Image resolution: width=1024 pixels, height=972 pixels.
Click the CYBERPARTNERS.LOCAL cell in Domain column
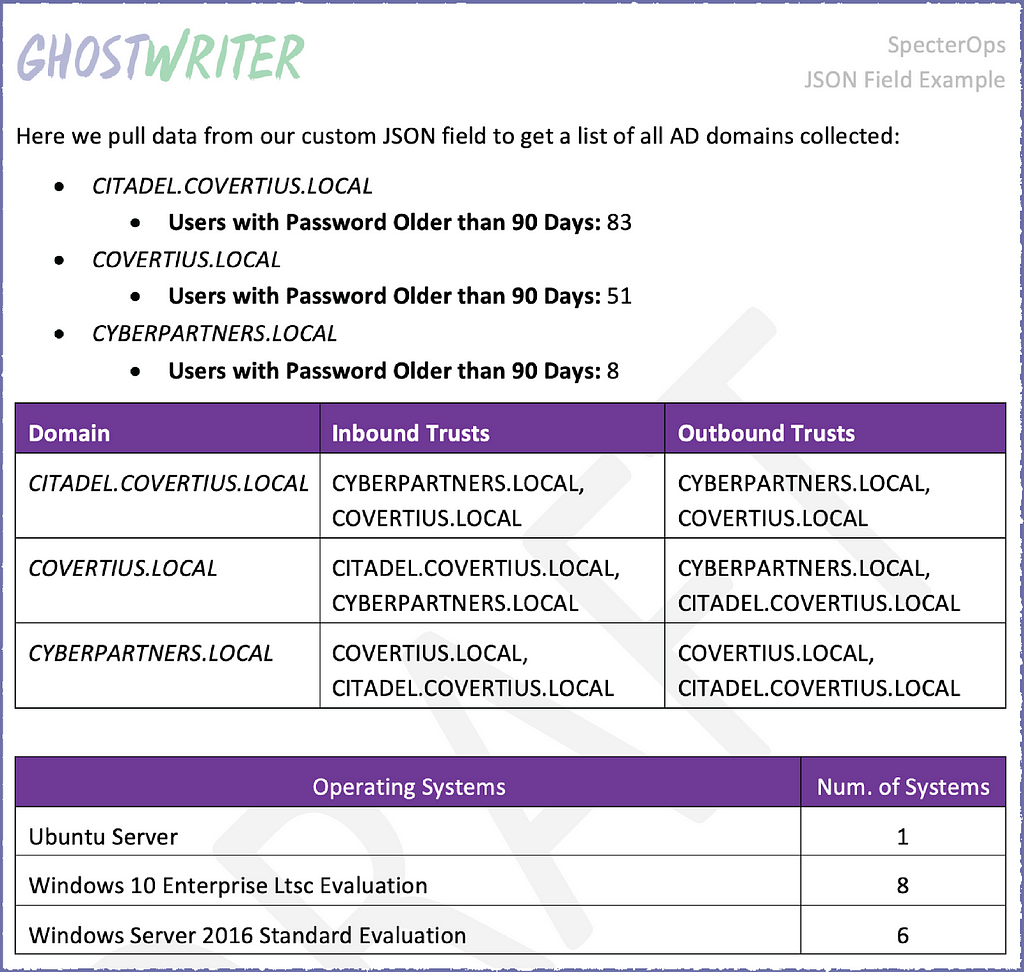(167, 666)
